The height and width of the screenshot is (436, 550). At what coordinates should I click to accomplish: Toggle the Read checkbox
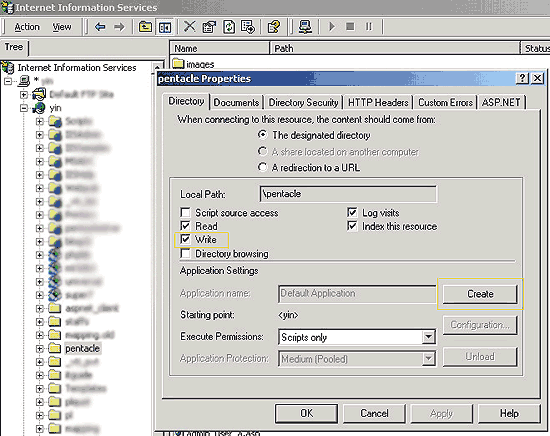pyautogui.click(x=185, y=226)
